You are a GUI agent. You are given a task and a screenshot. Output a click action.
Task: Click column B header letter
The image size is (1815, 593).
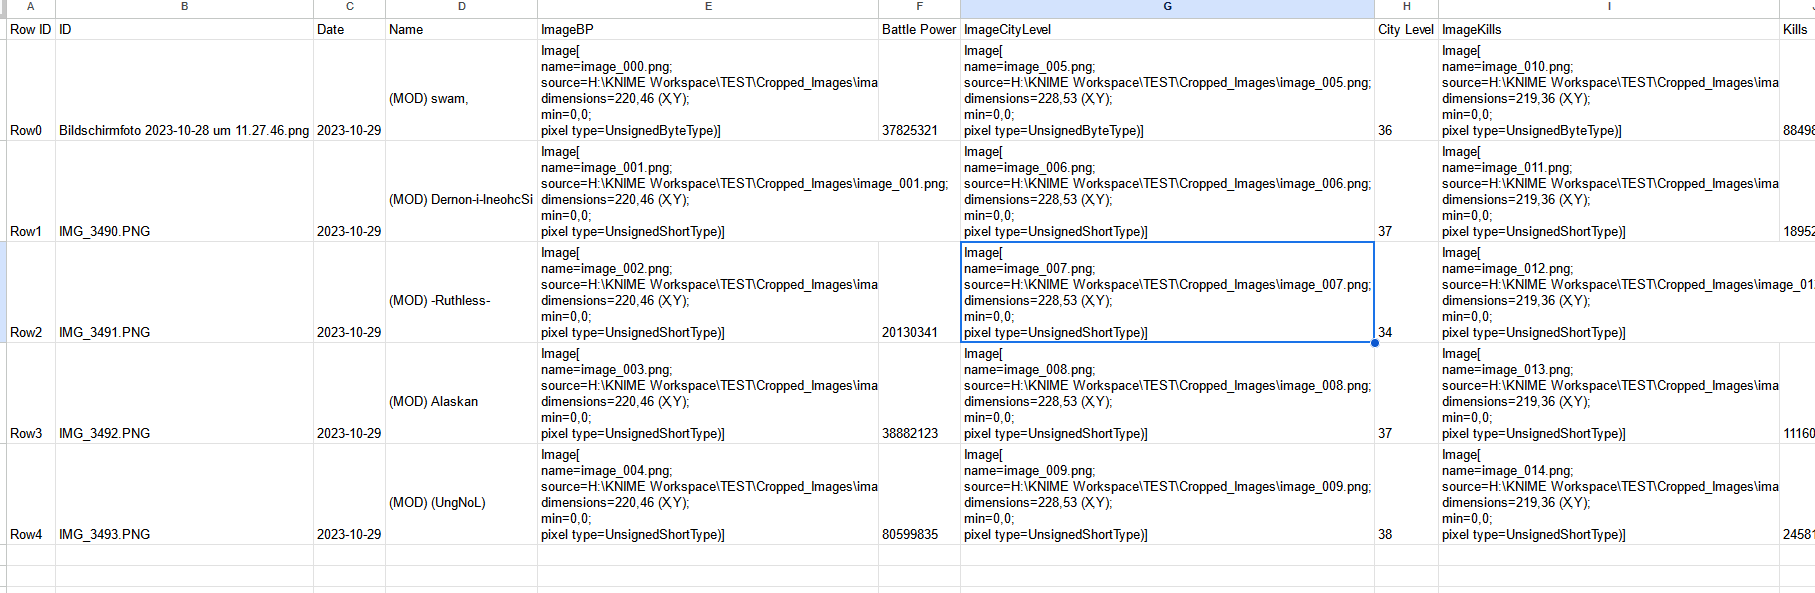point(184,7)
